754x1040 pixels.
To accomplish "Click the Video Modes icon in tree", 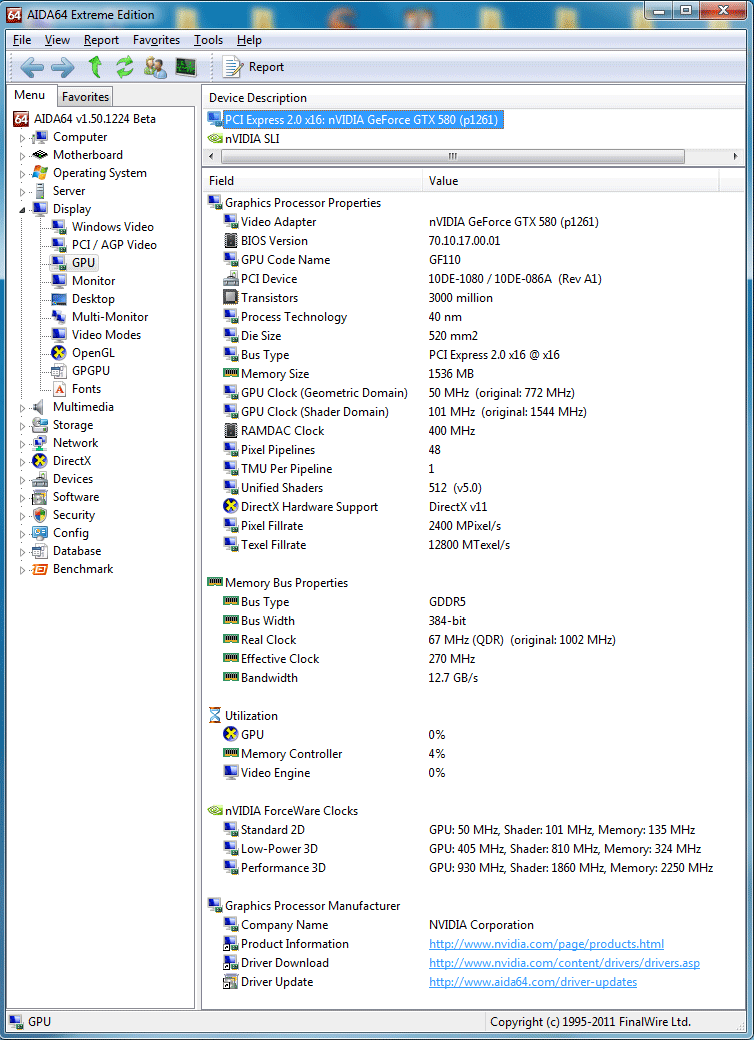I will click(x=59, y=334).
